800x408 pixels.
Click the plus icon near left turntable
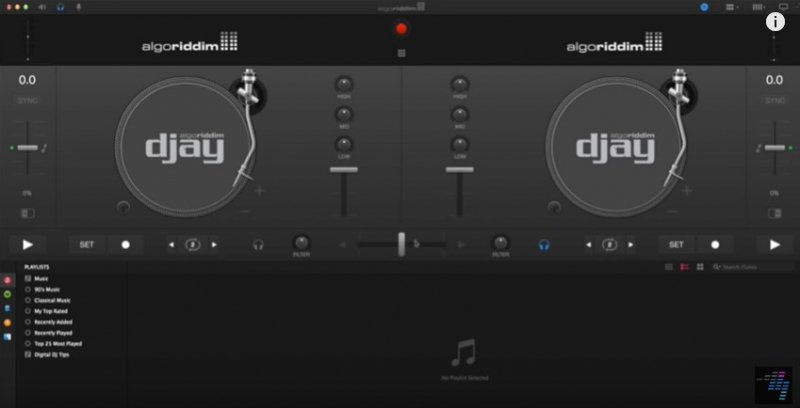pyautogui.click(x=260, y=191)
